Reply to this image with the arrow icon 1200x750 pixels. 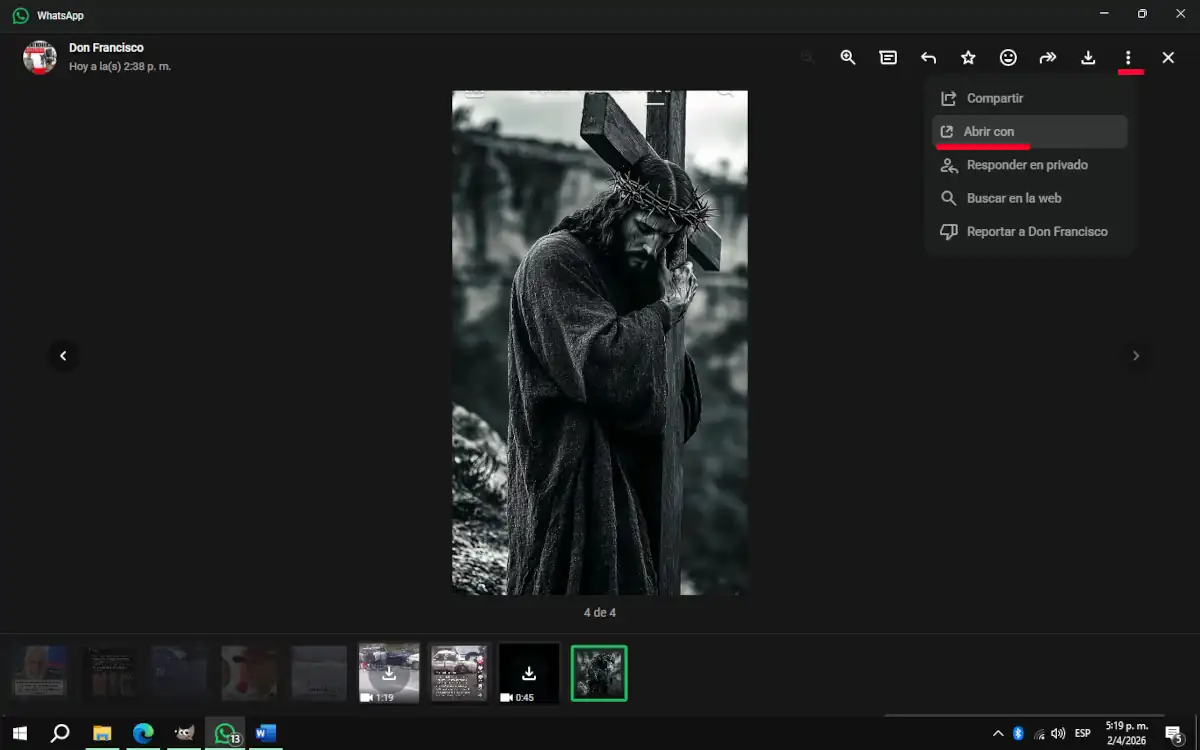click(927, 57)
